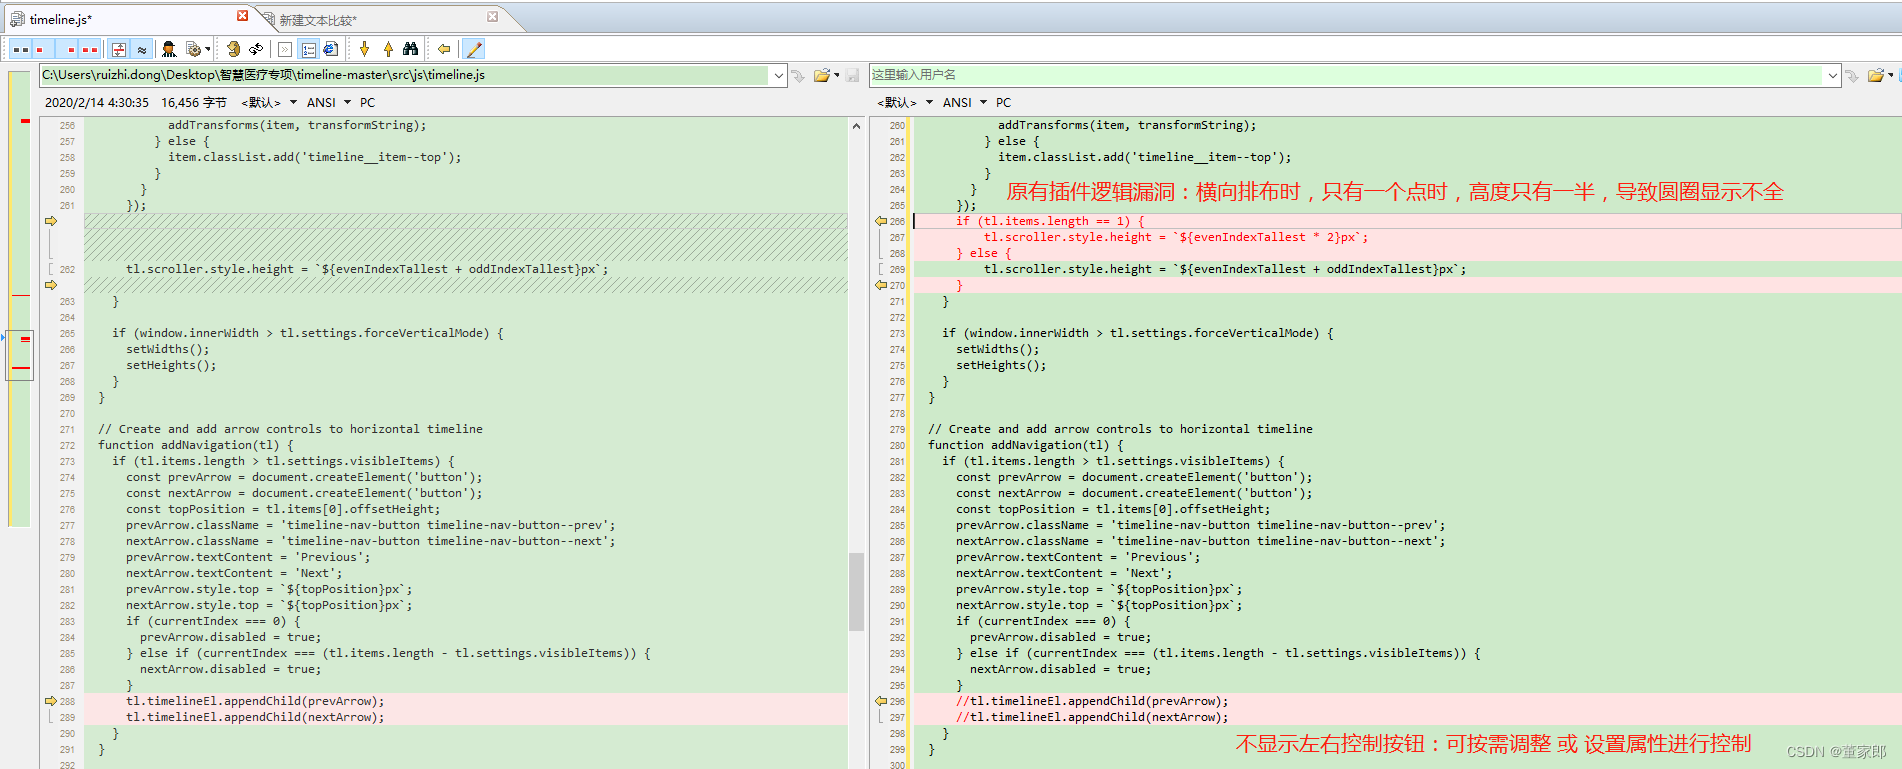Expand the right file path history dropdown
1902x769 pixels.
[x=1832, y=75]
